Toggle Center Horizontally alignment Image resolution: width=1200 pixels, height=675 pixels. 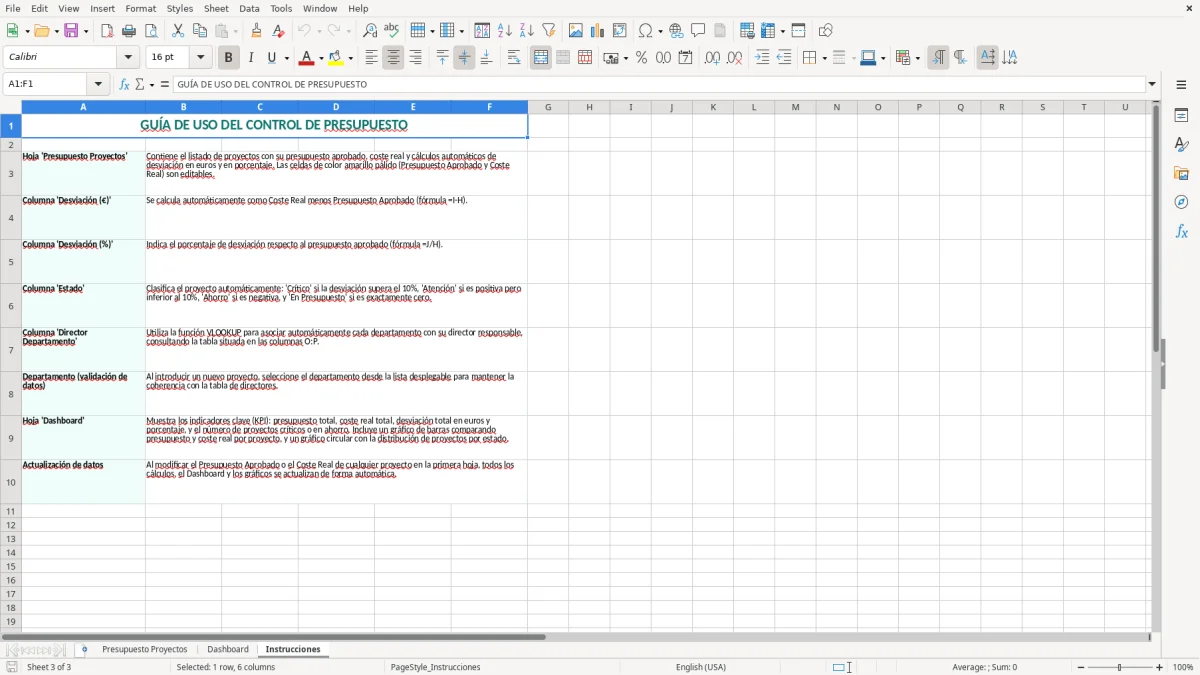(x=393, y=58)
